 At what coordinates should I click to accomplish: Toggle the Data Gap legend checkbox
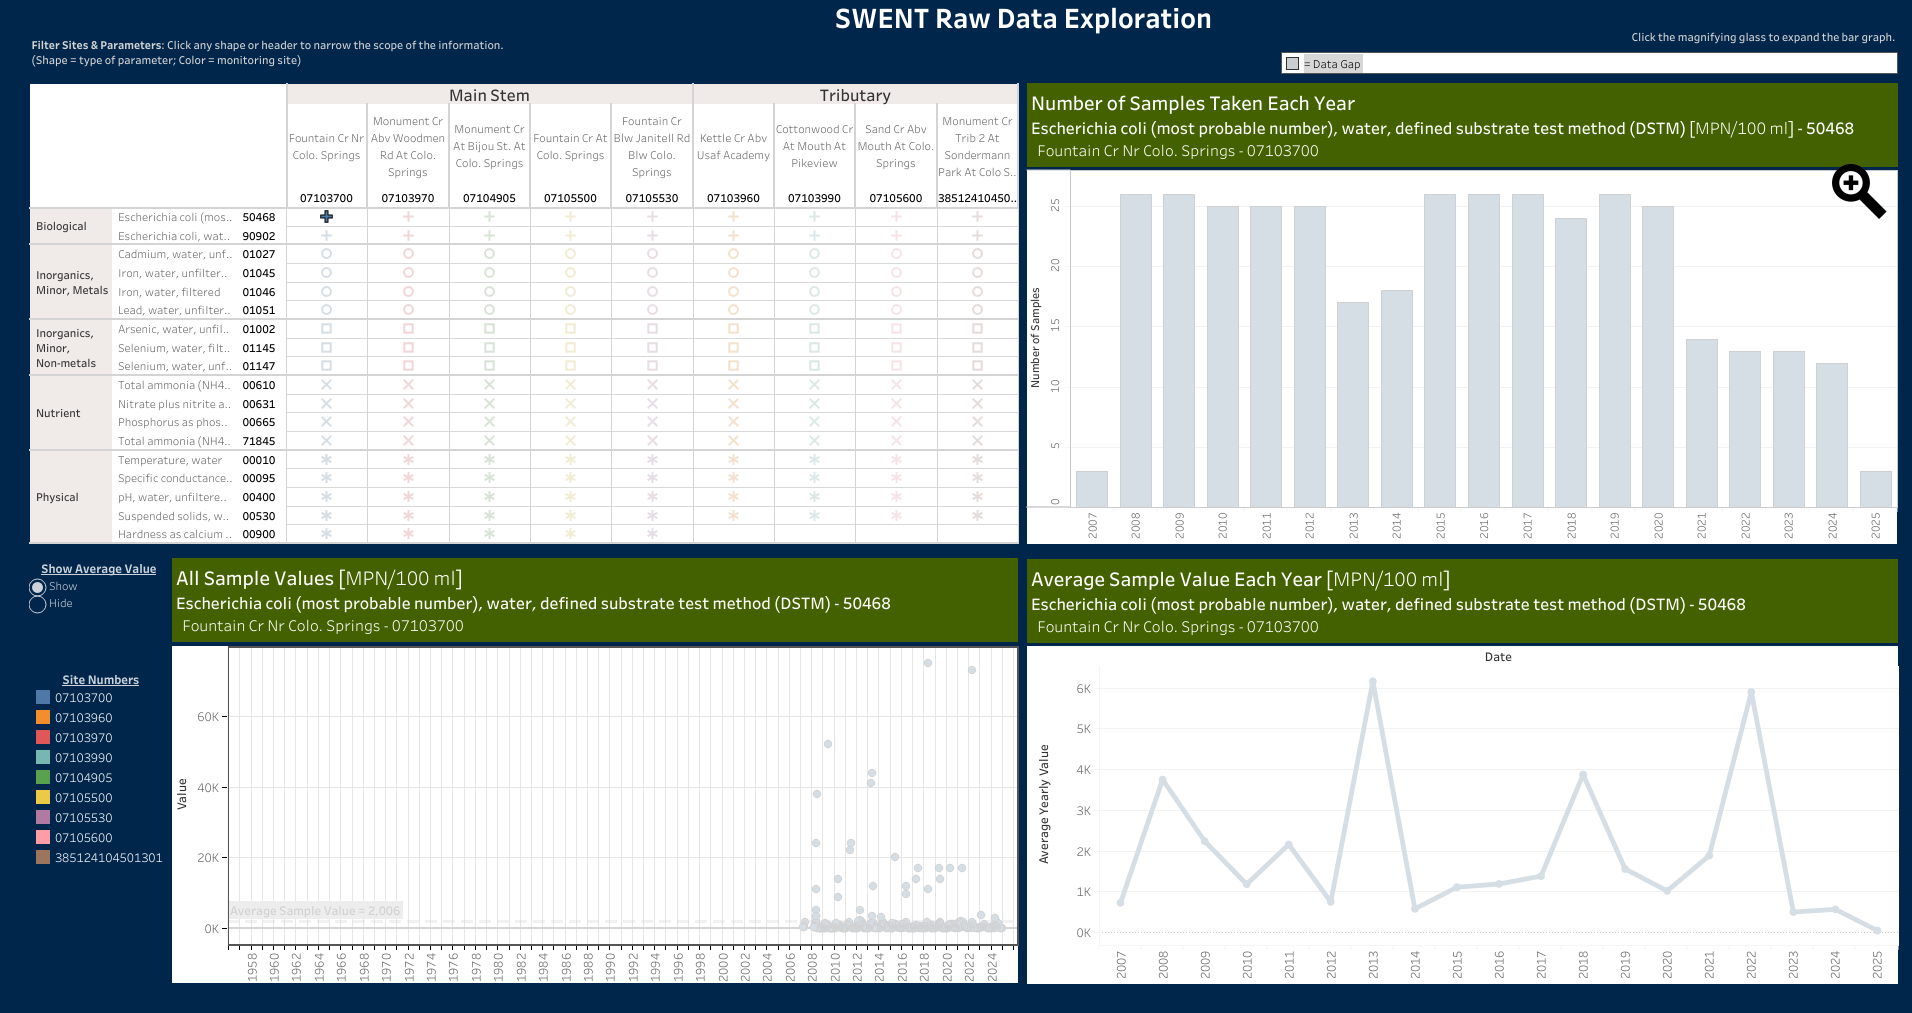click(x=1292, y=64)
